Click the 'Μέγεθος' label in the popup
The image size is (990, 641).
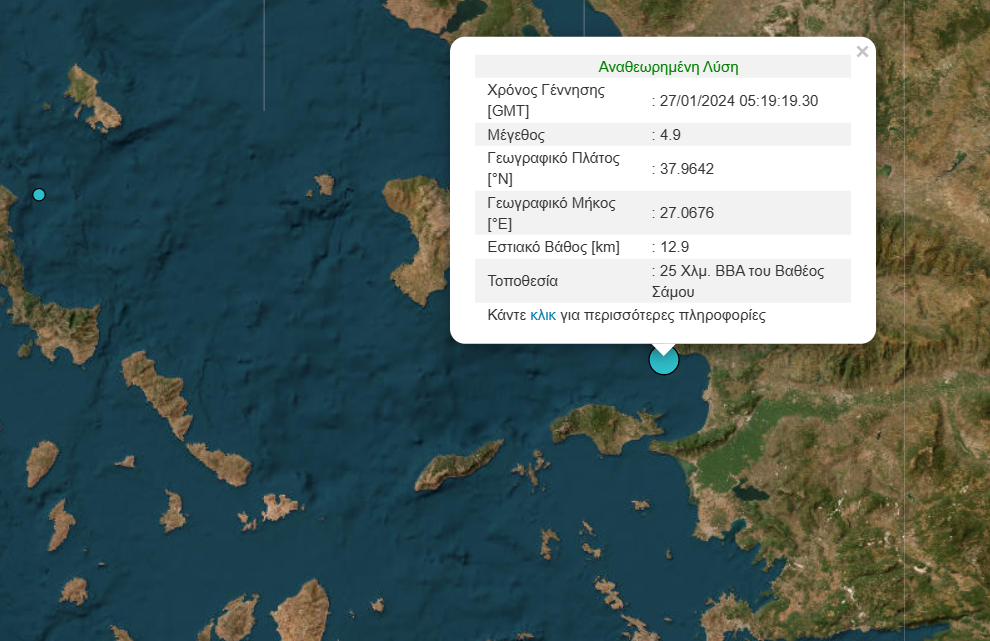(516, 134)
